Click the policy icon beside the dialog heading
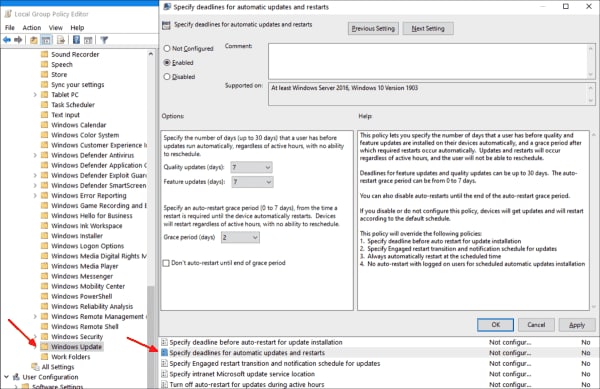The image size is (600, 389). click(166, 25)
